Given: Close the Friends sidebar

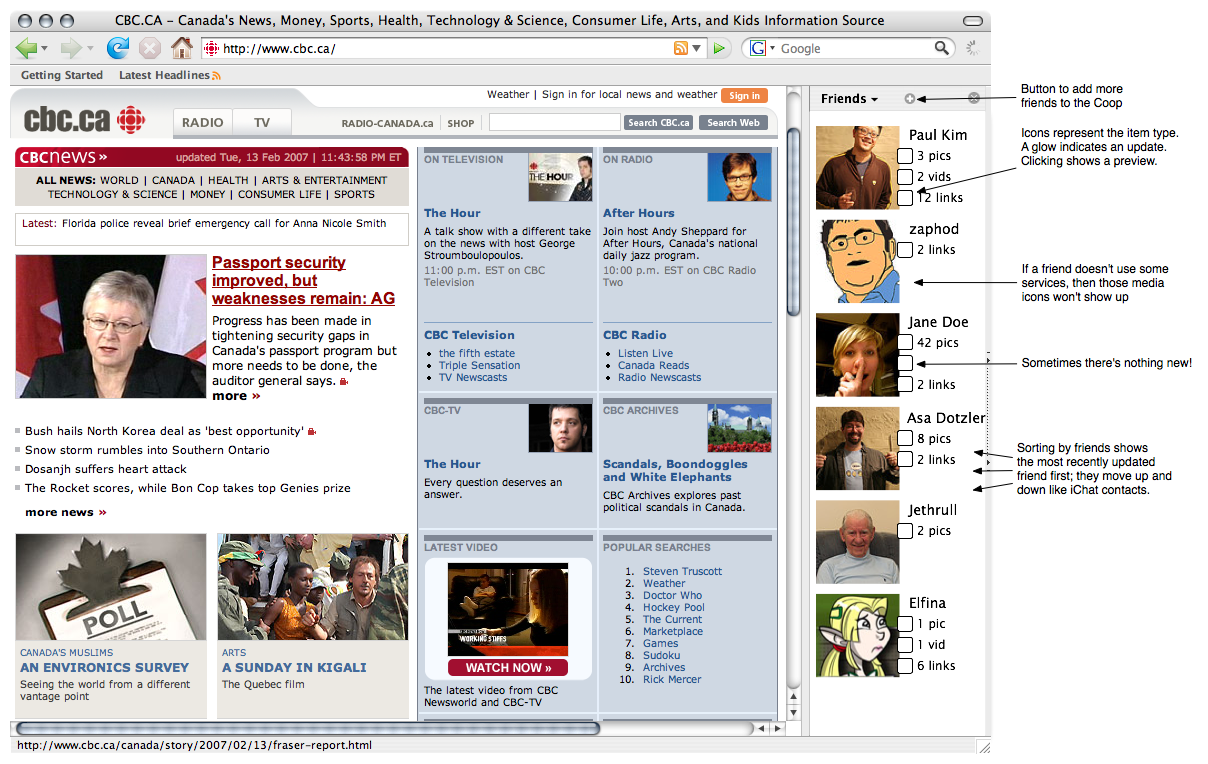Looking at the screenshot, I should coord(974,98).
